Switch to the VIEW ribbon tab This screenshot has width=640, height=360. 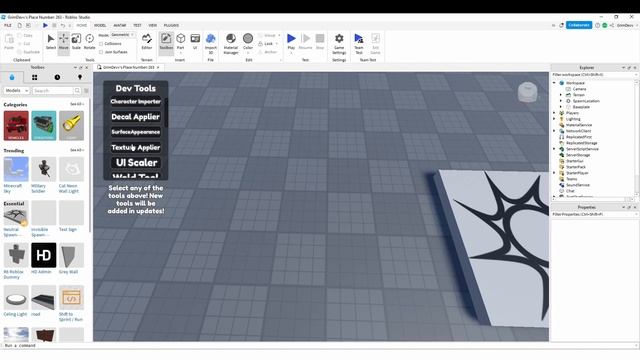[x=153, y=25]
